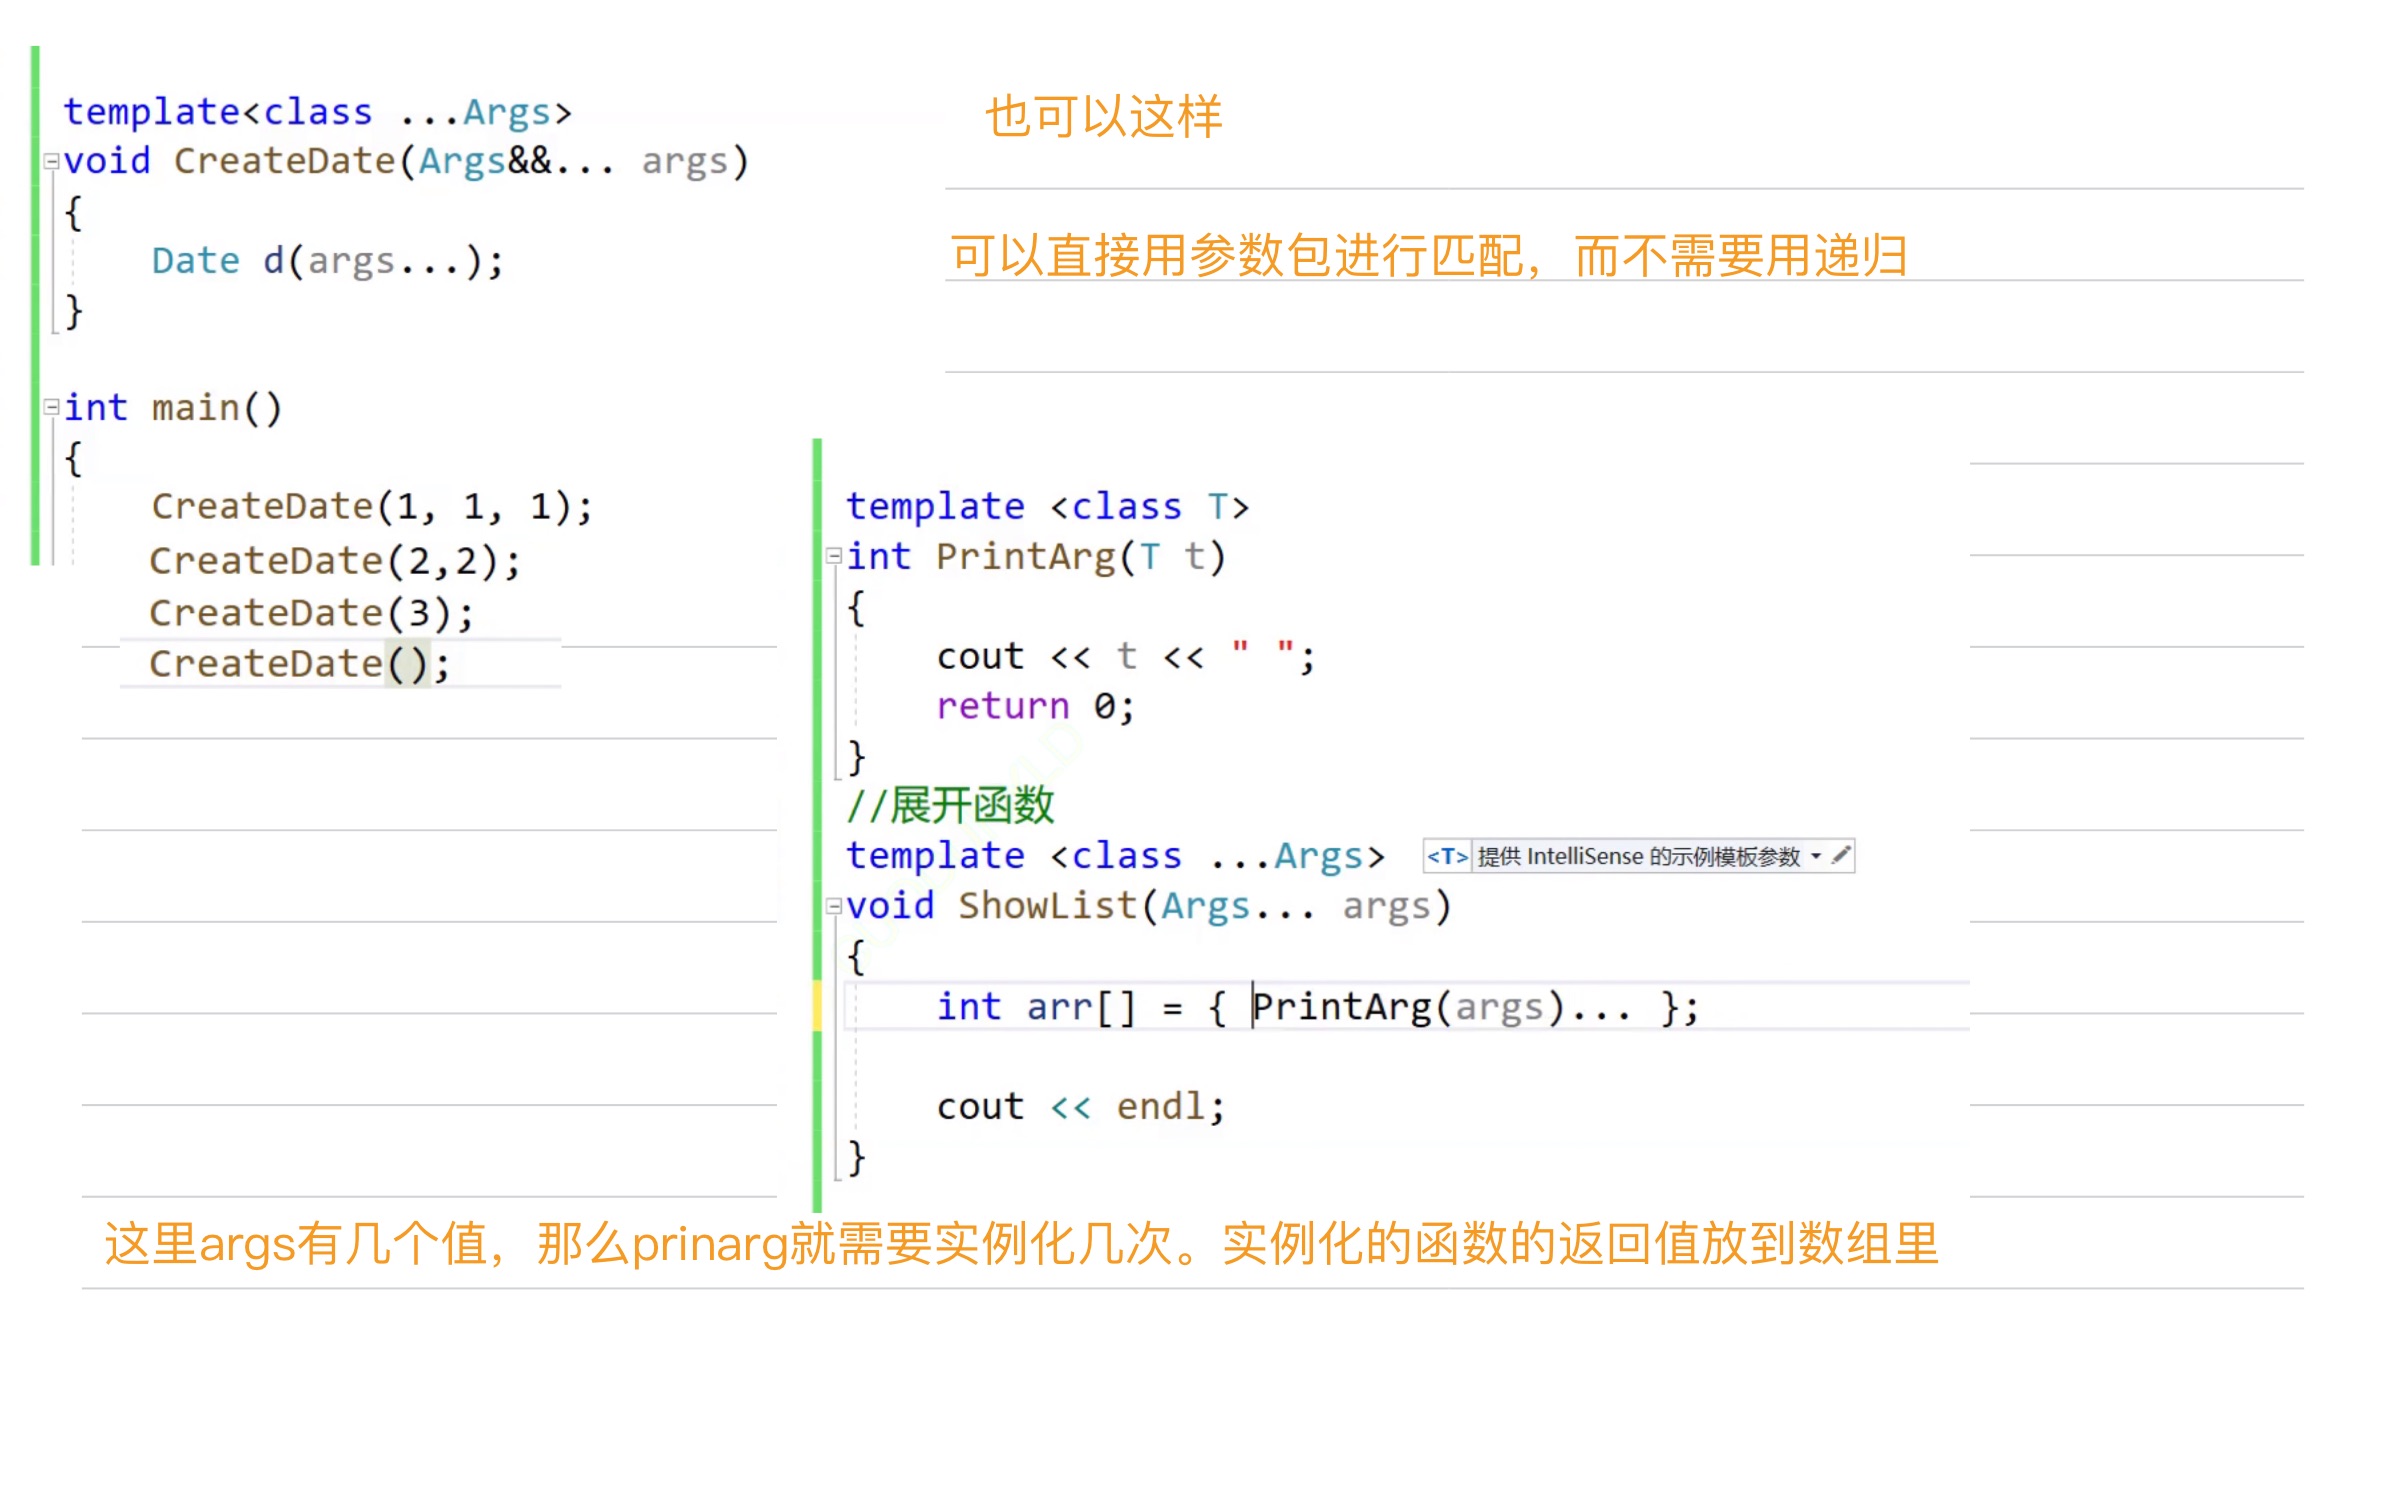Collapse the int PrintArg function block
This screenshot has width=2386, height=1491.
point(833,556)
